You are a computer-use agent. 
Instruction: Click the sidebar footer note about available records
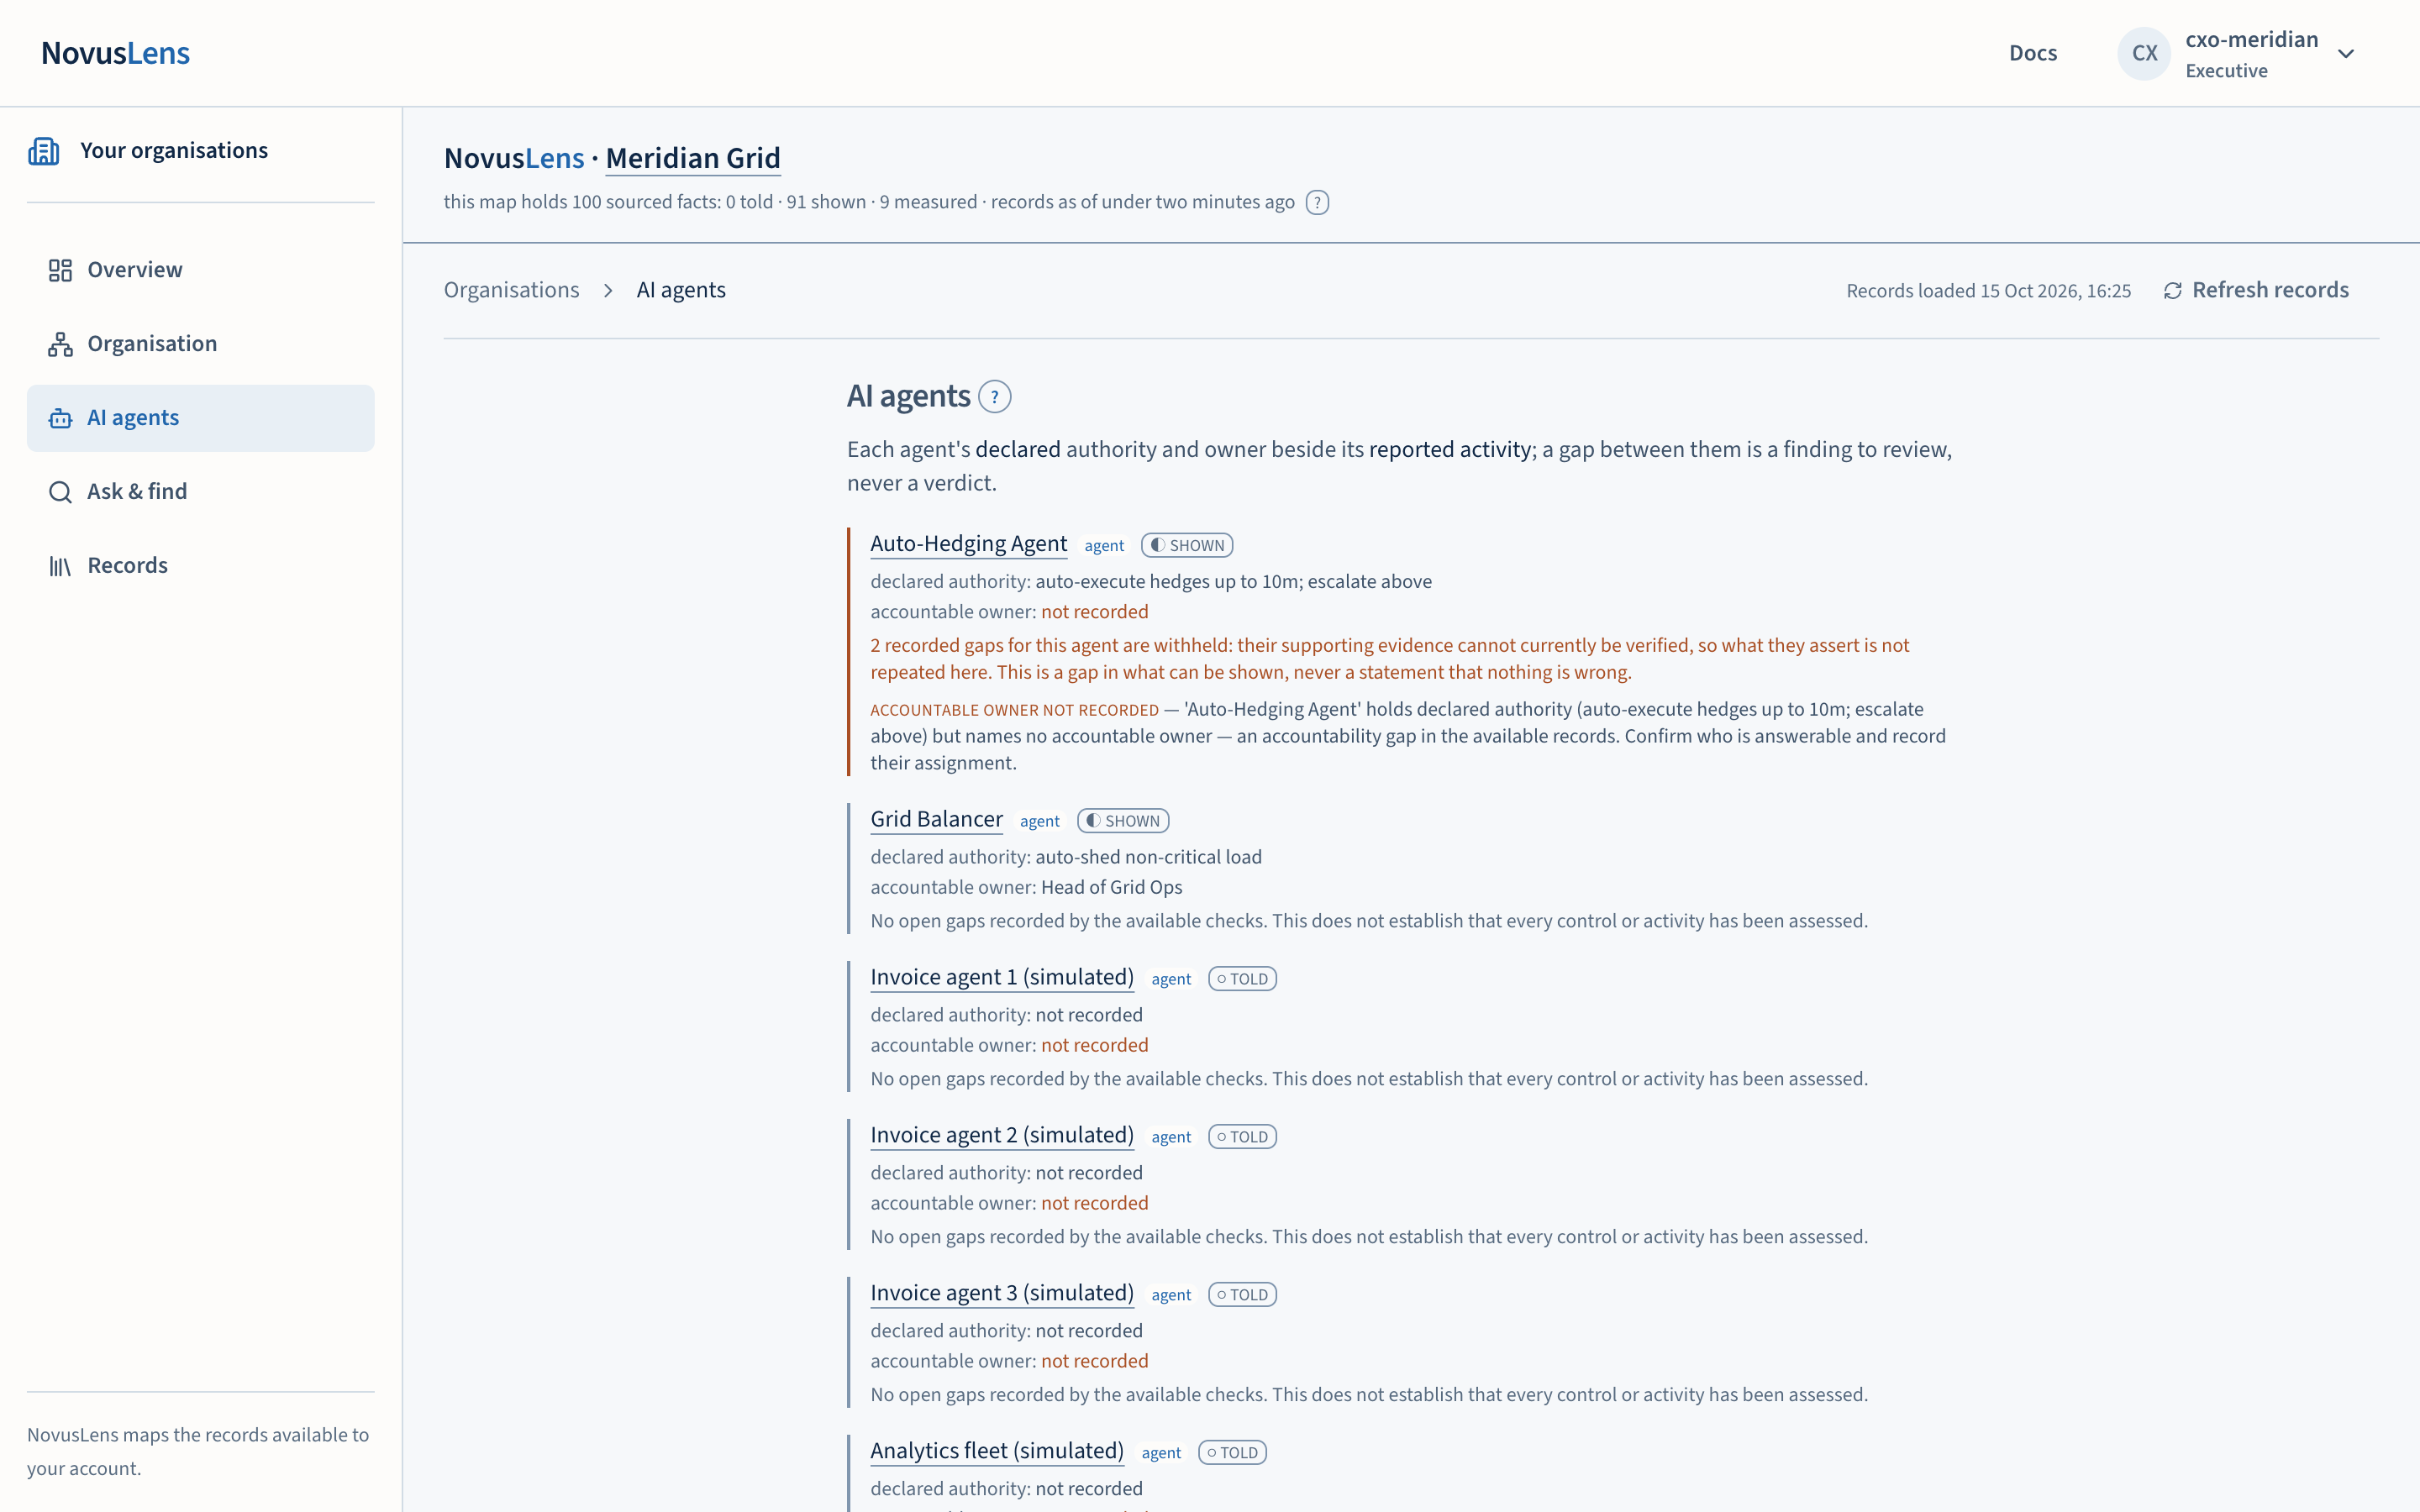[x=198, y=1452]
